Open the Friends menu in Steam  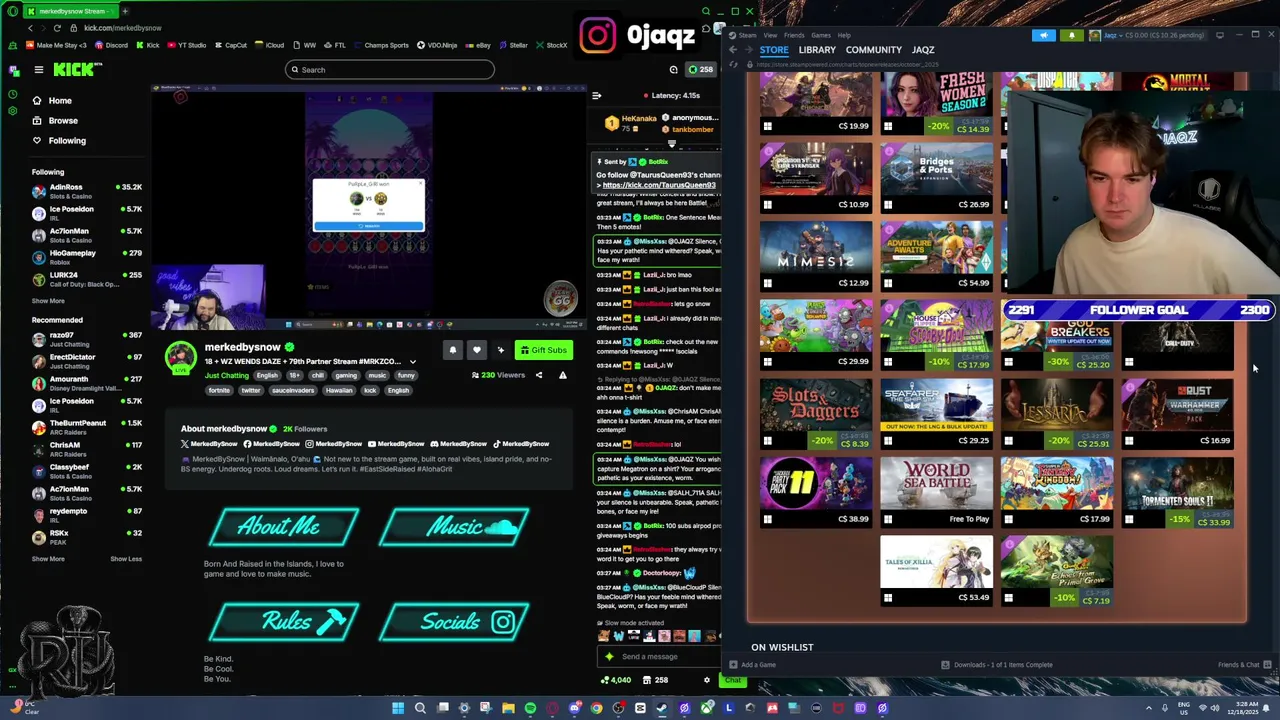click(794, 35)
